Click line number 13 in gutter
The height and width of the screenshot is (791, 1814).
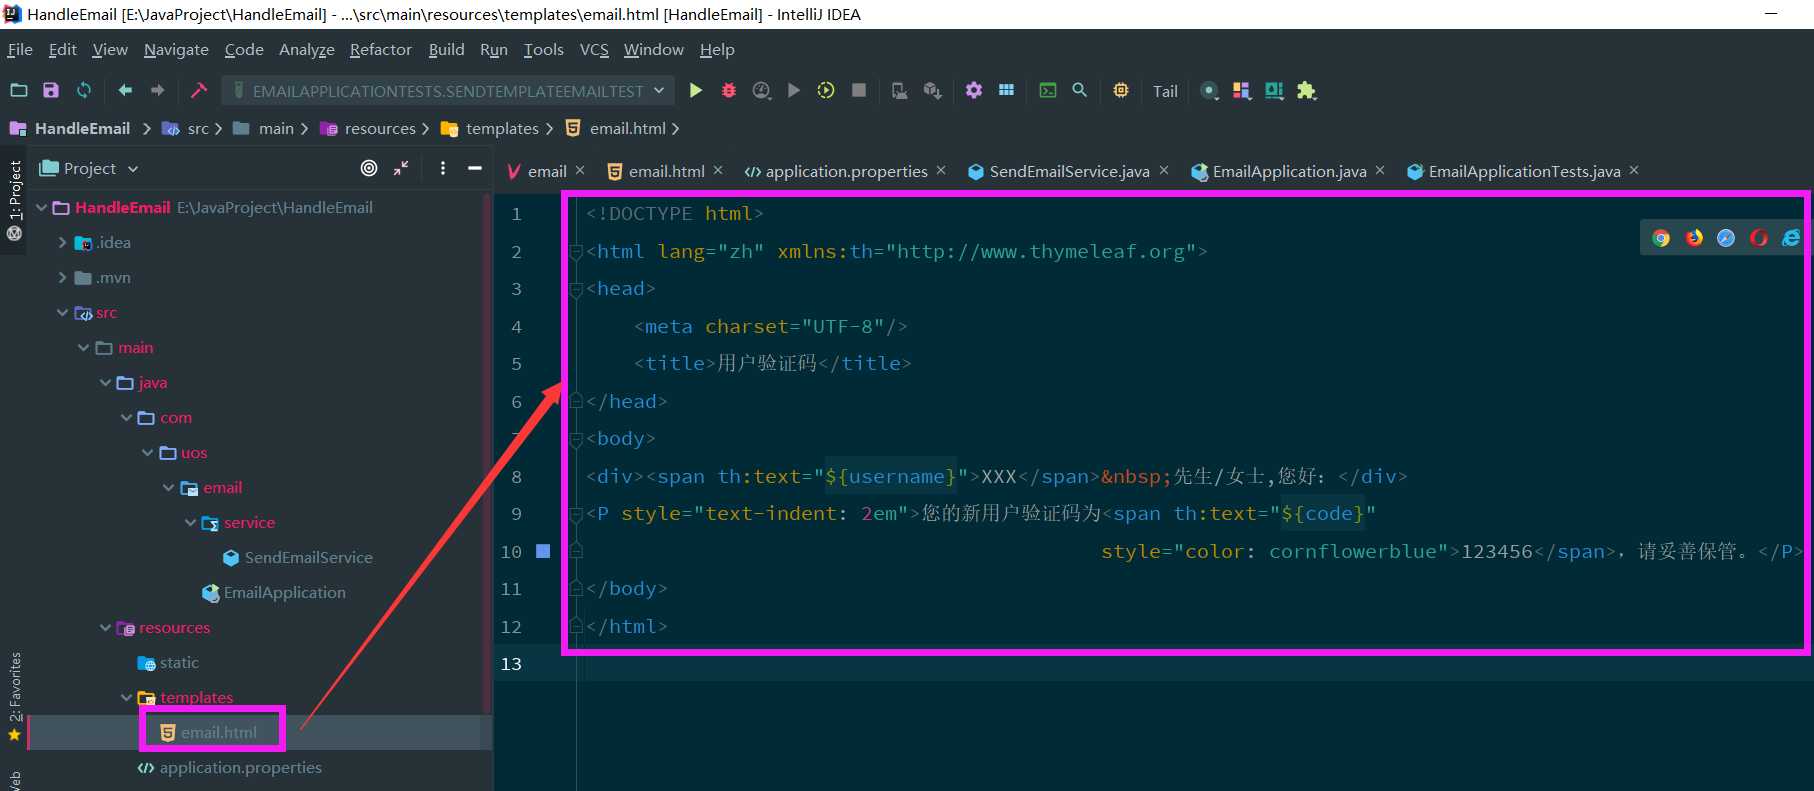point(511,664)
